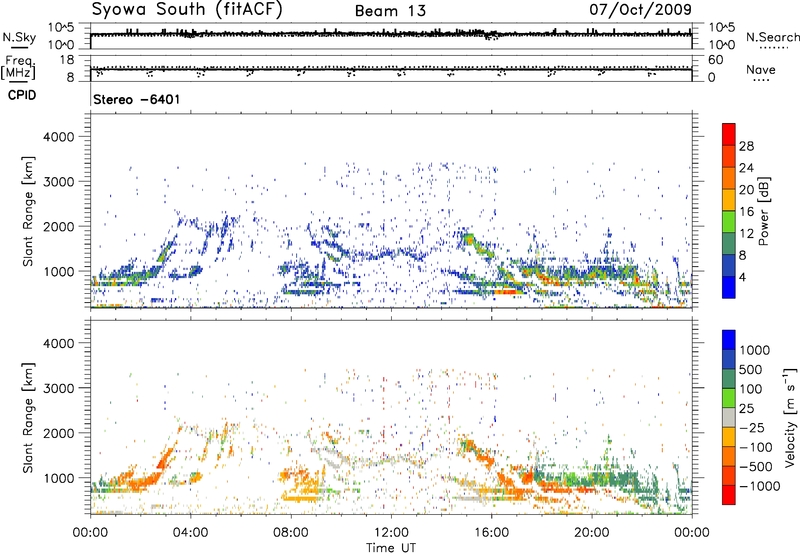Viewport: 800px width, 554px height.
Task: Select the green Velocity segment between 25 and 100
Action: tap(729, 398)
